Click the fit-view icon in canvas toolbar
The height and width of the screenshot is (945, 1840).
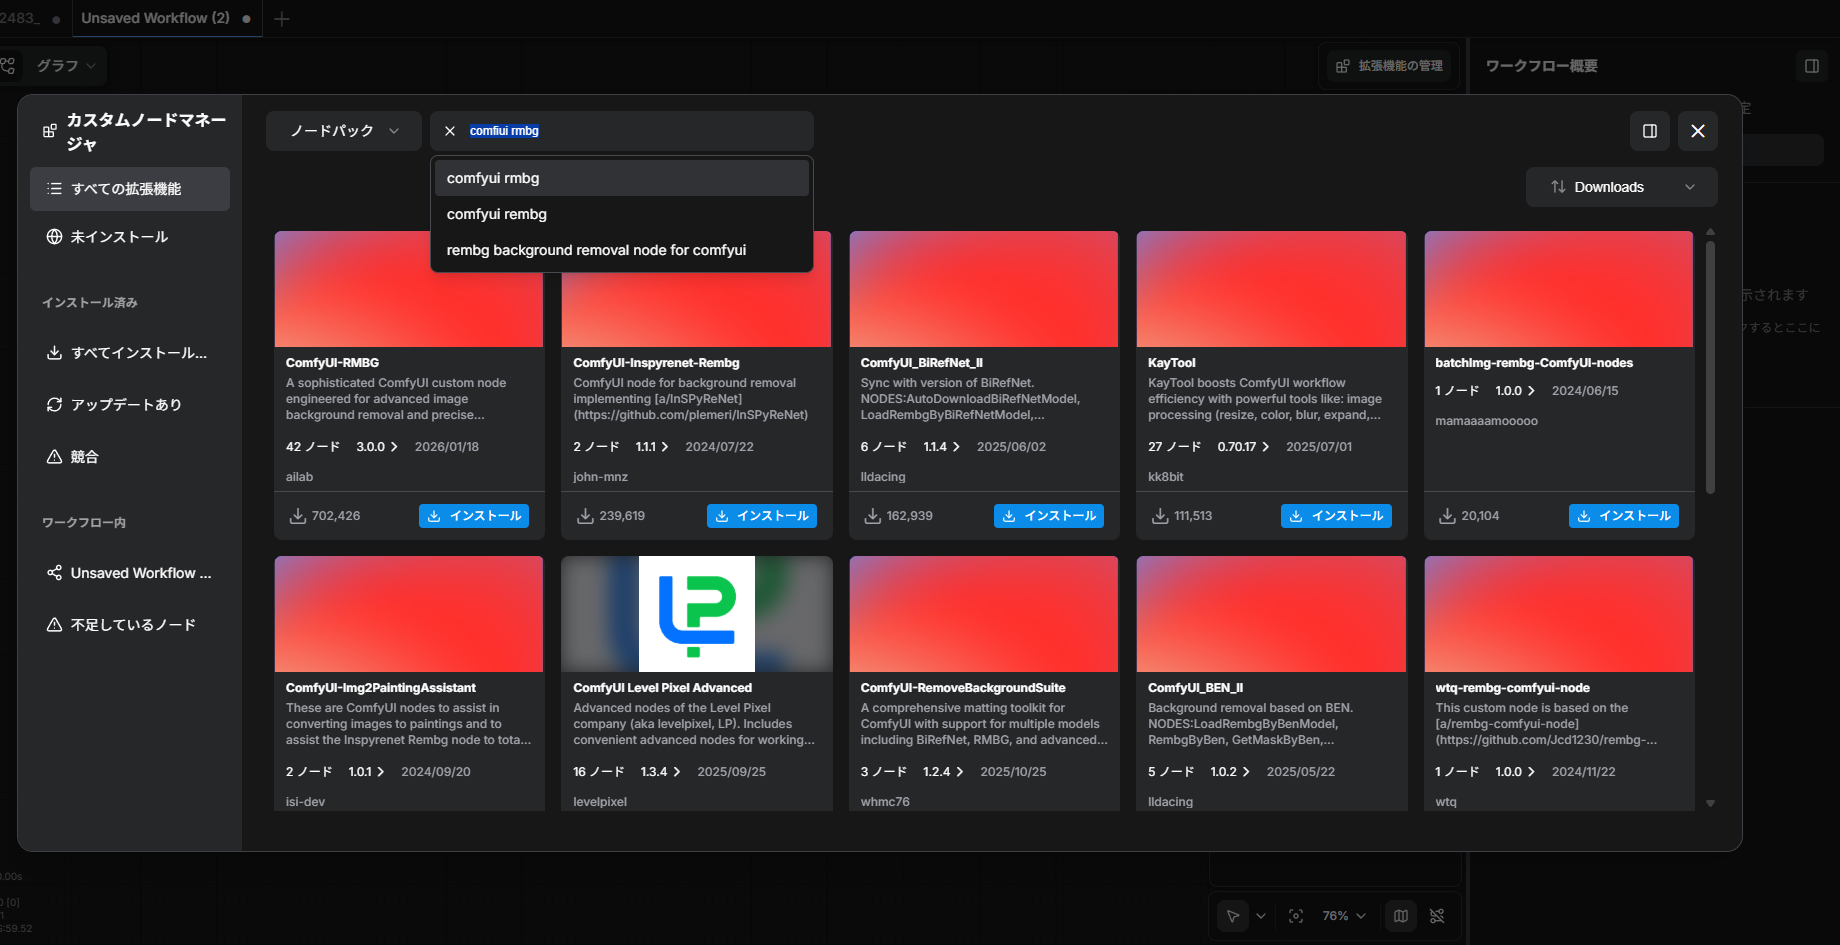click(x=1296, y=916)
